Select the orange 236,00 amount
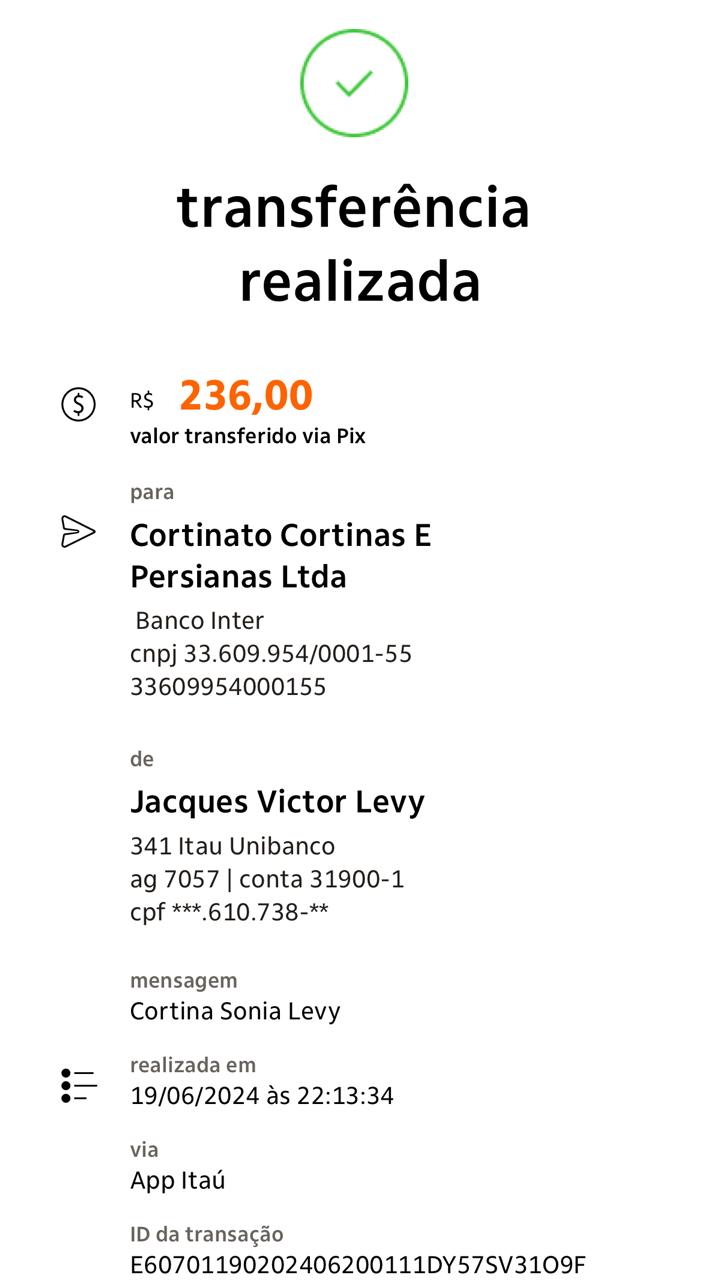Screen dimensions: 708x1280 pyautogui.click(x=246, y=396)
